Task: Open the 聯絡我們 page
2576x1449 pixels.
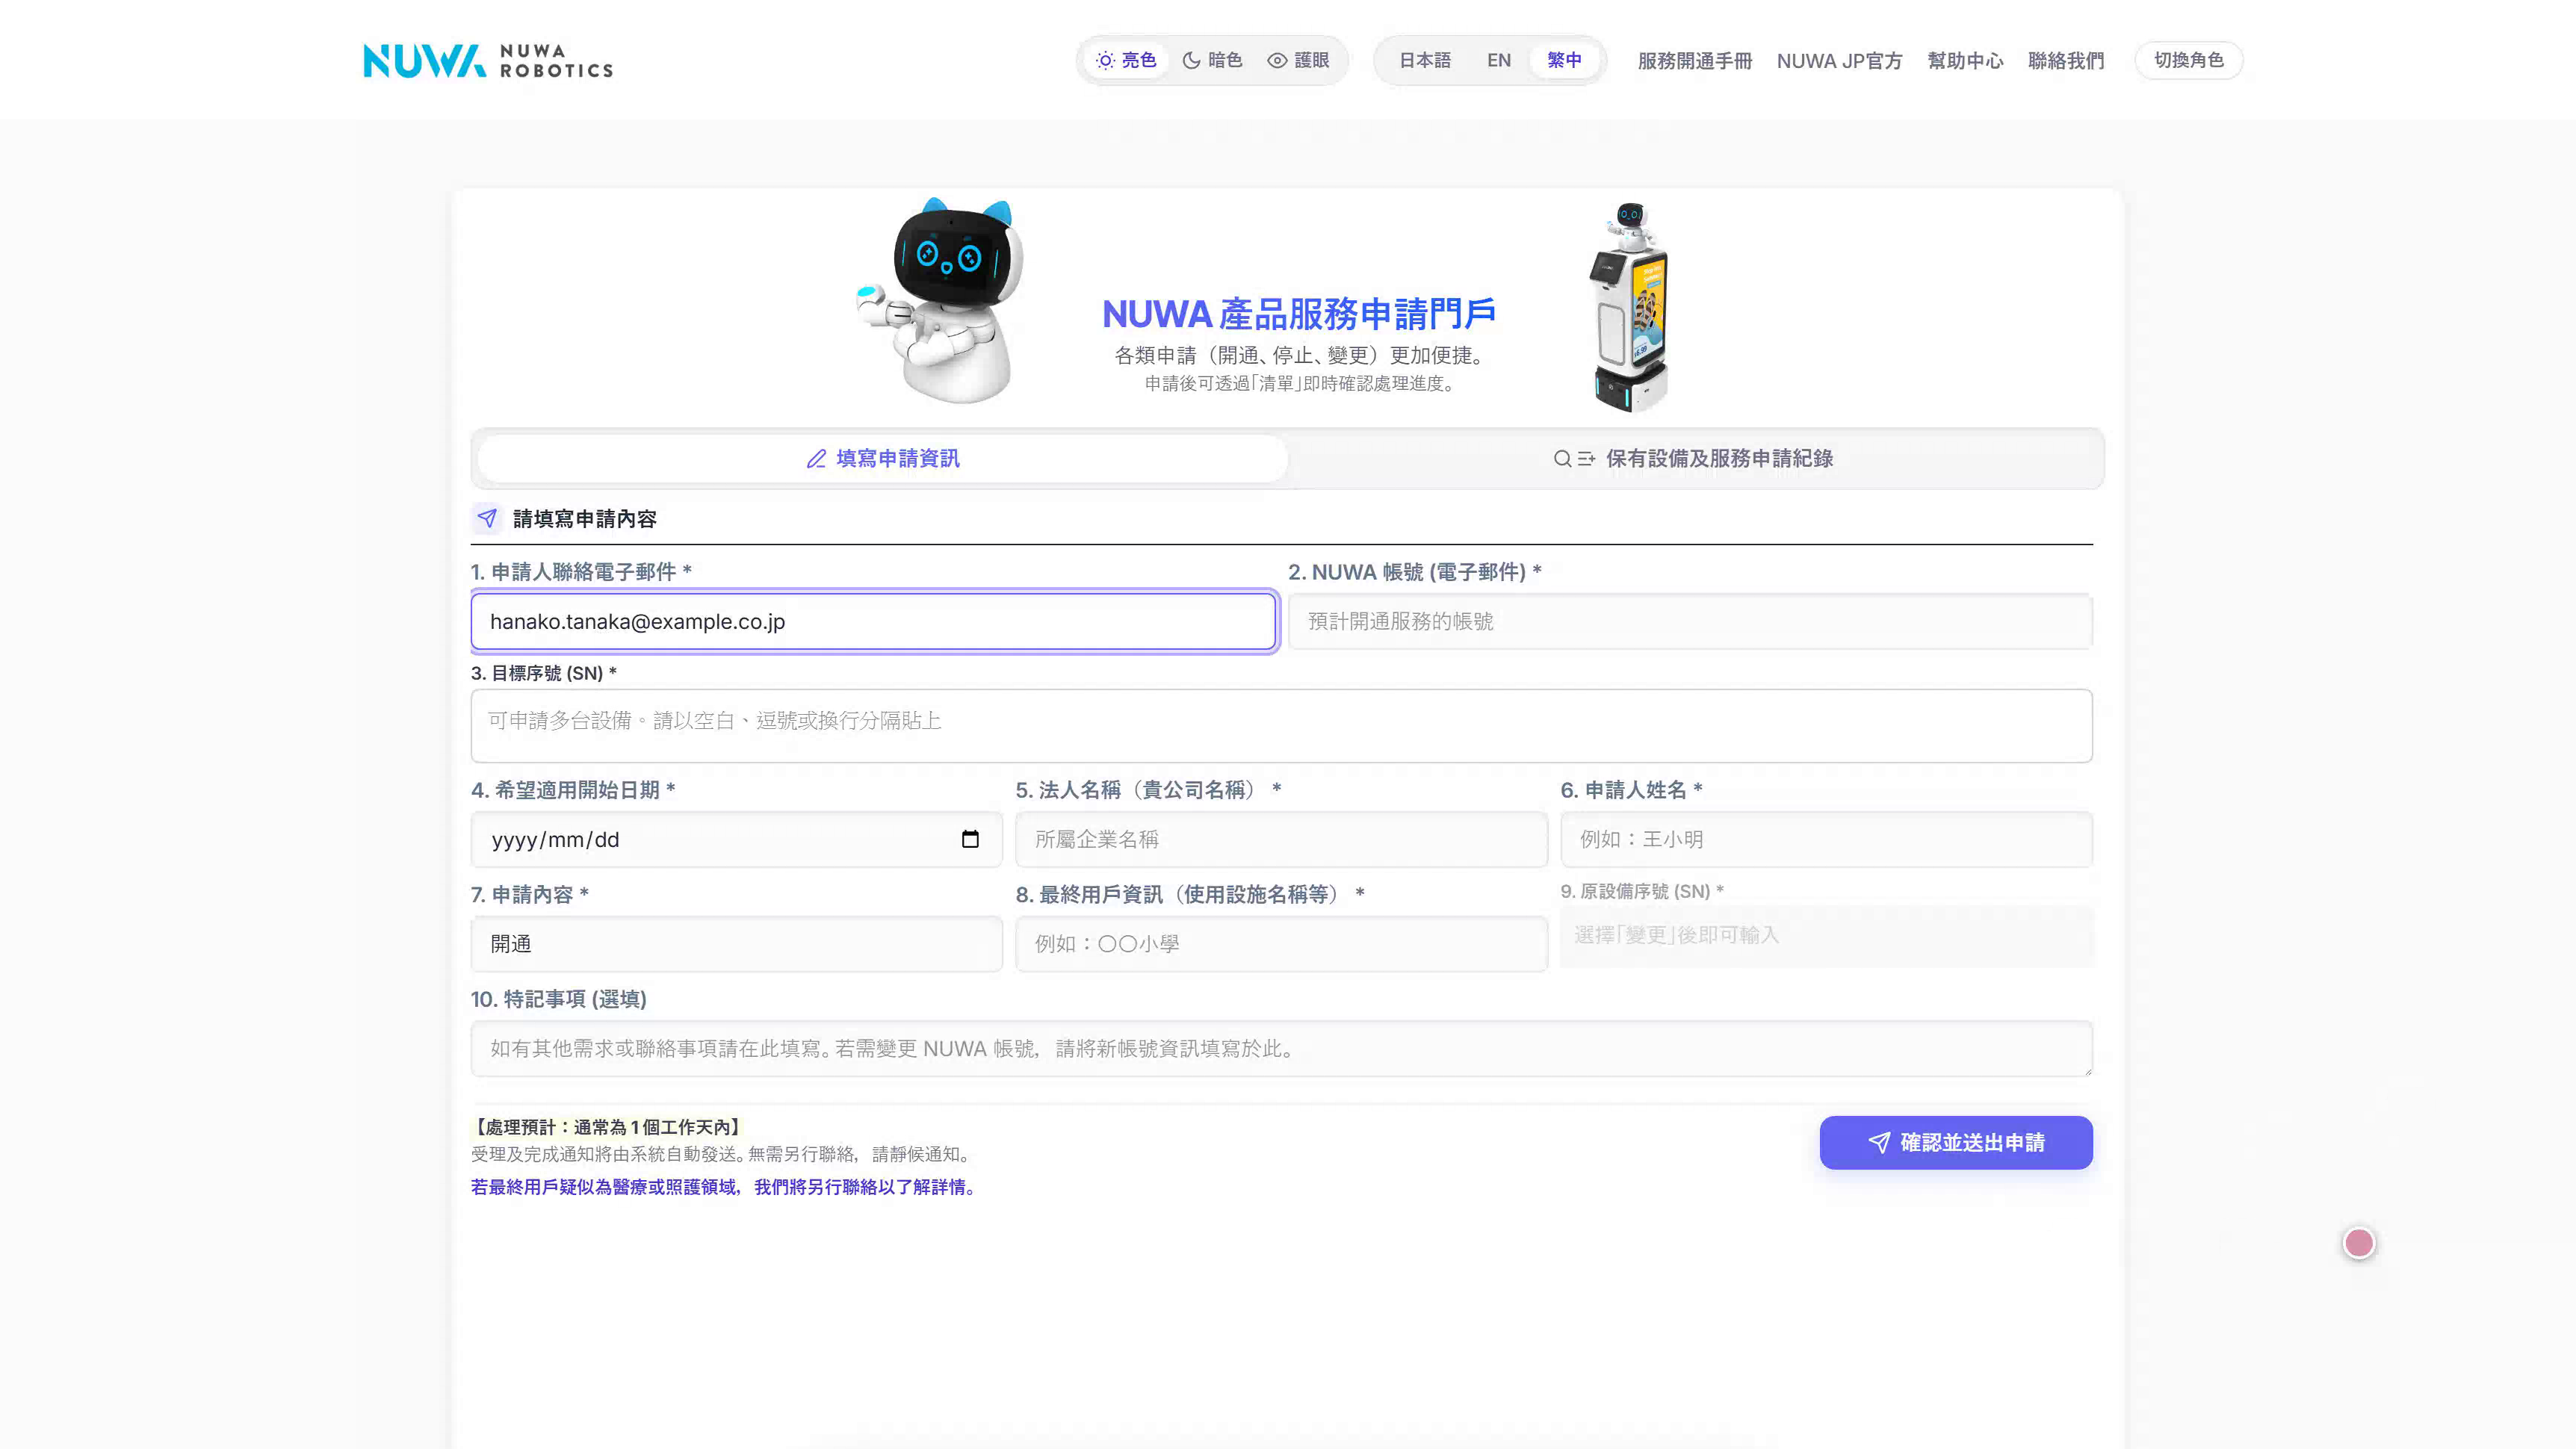Action: click(x=2066, y=61)
